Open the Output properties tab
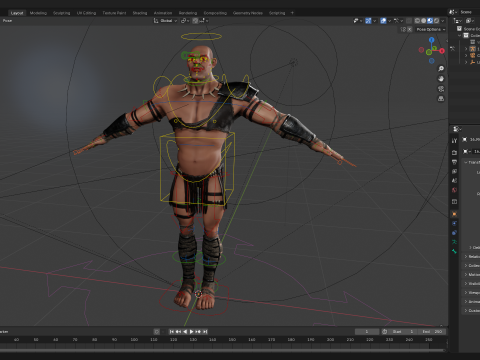The image size is (480, 360). (x=454, y=162)
